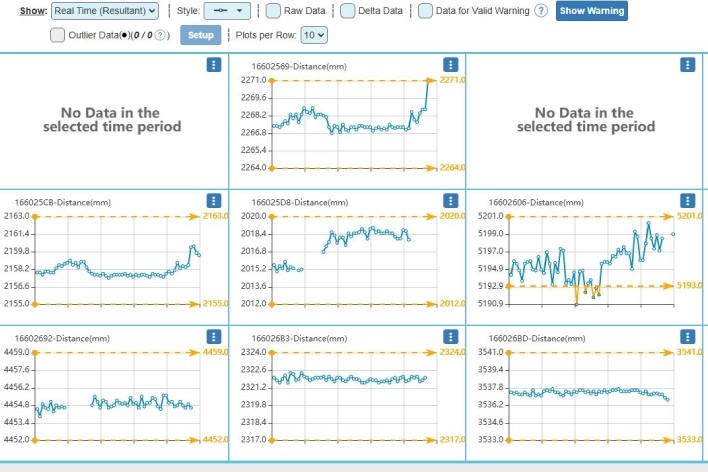The image size is (708, 472).
Task: Open menu icon for plot 166025CB
Action: 213,201
